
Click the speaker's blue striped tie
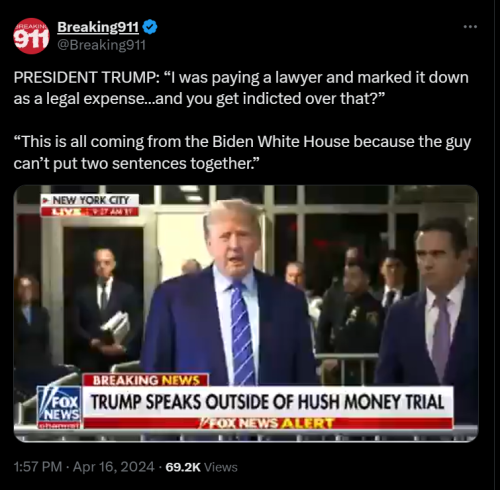[242, 333]
